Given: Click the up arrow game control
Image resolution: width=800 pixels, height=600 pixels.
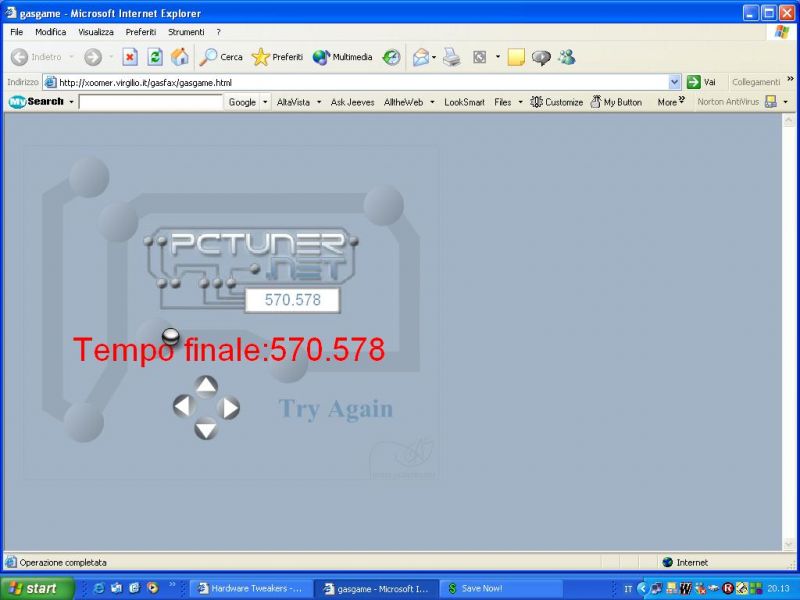Looking at the screenshot, I should (206, 386).
